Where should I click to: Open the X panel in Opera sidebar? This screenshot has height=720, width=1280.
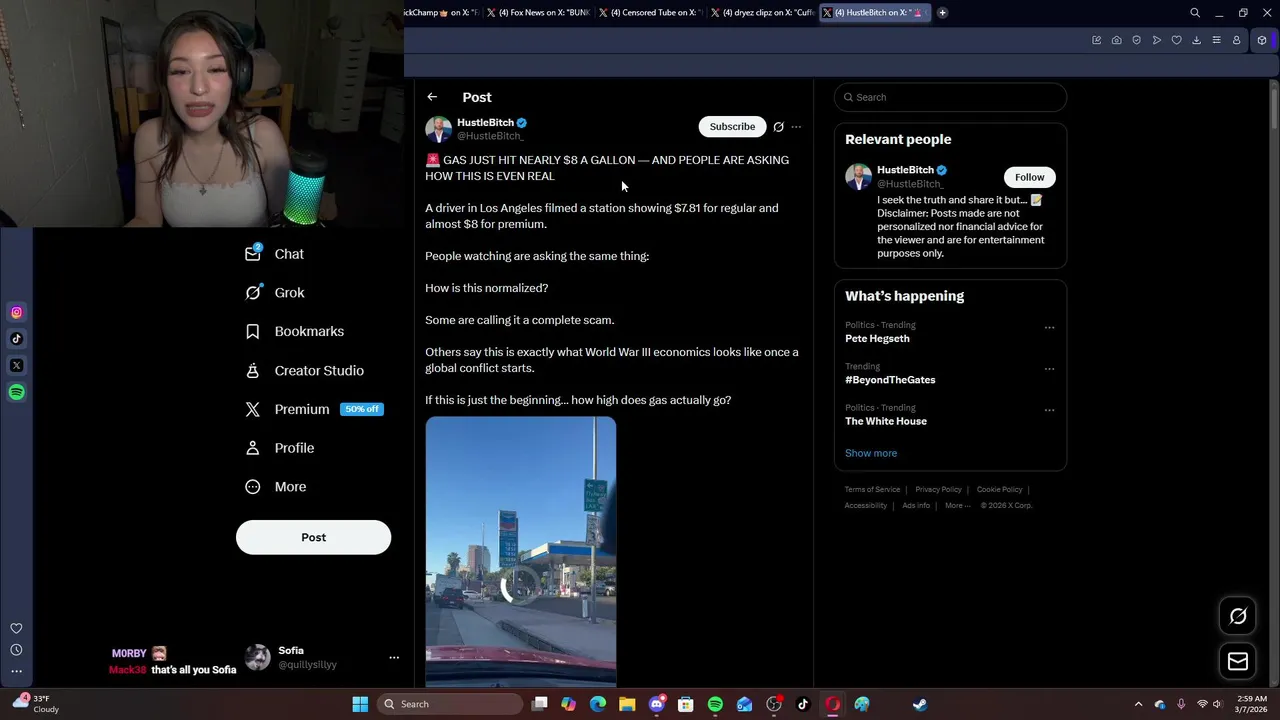[16, 366]
